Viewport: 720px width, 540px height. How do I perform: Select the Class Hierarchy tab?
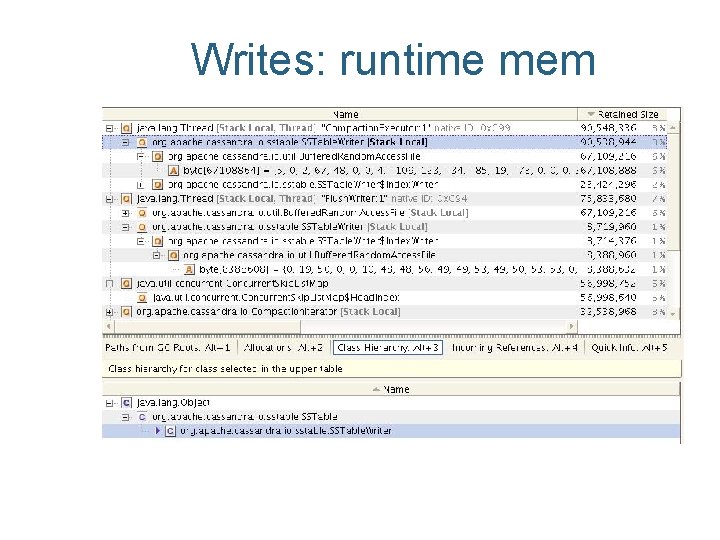click(388, 348)
